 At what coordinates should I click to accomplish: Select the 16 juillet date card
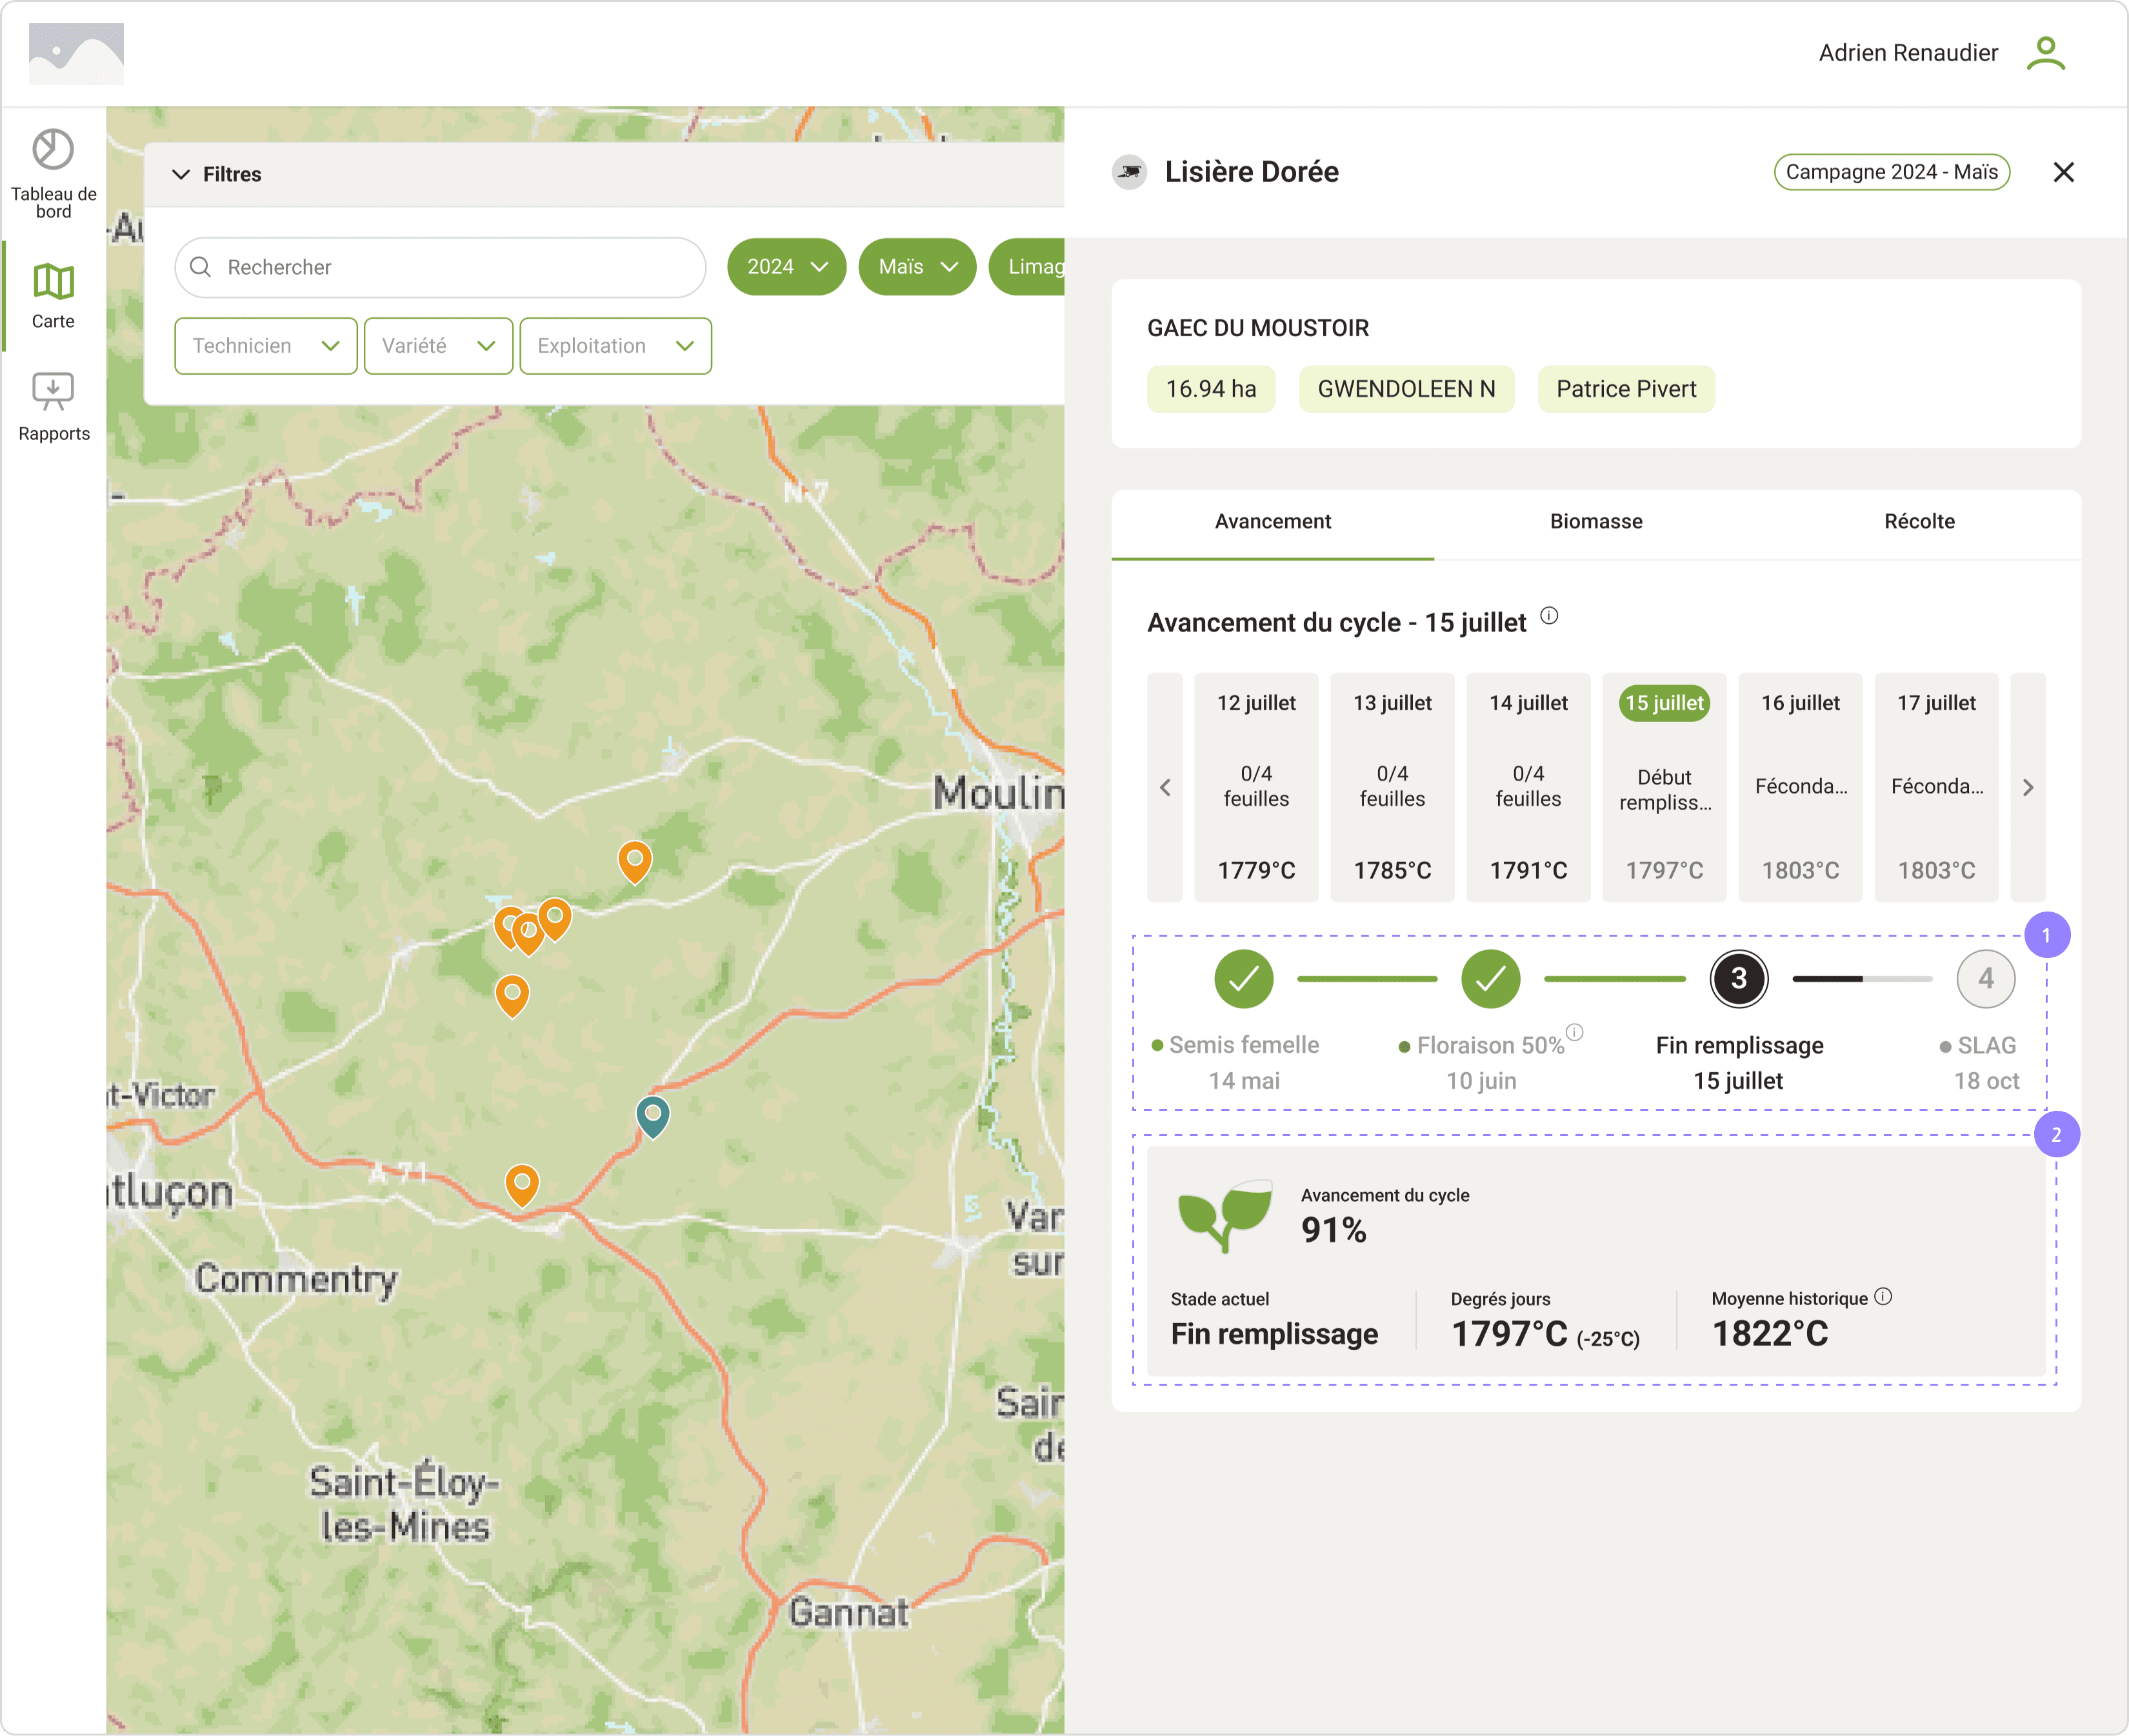[x=1800, y=788]
